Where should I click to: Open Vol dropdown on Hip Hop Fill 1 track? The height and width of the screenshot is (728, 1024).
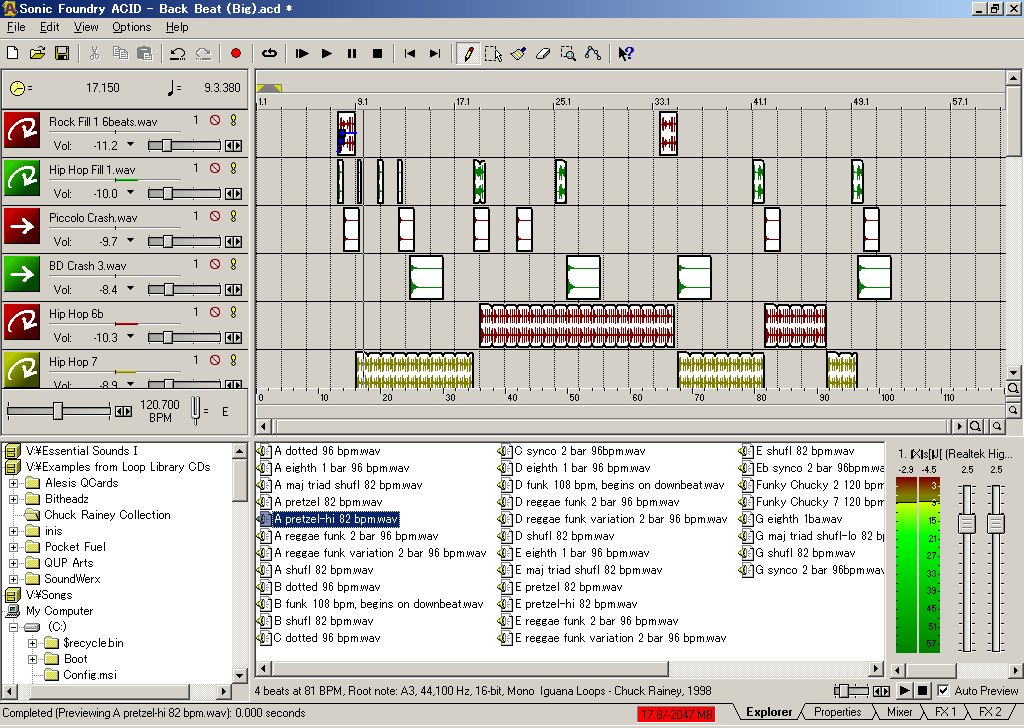coord(131,193)
